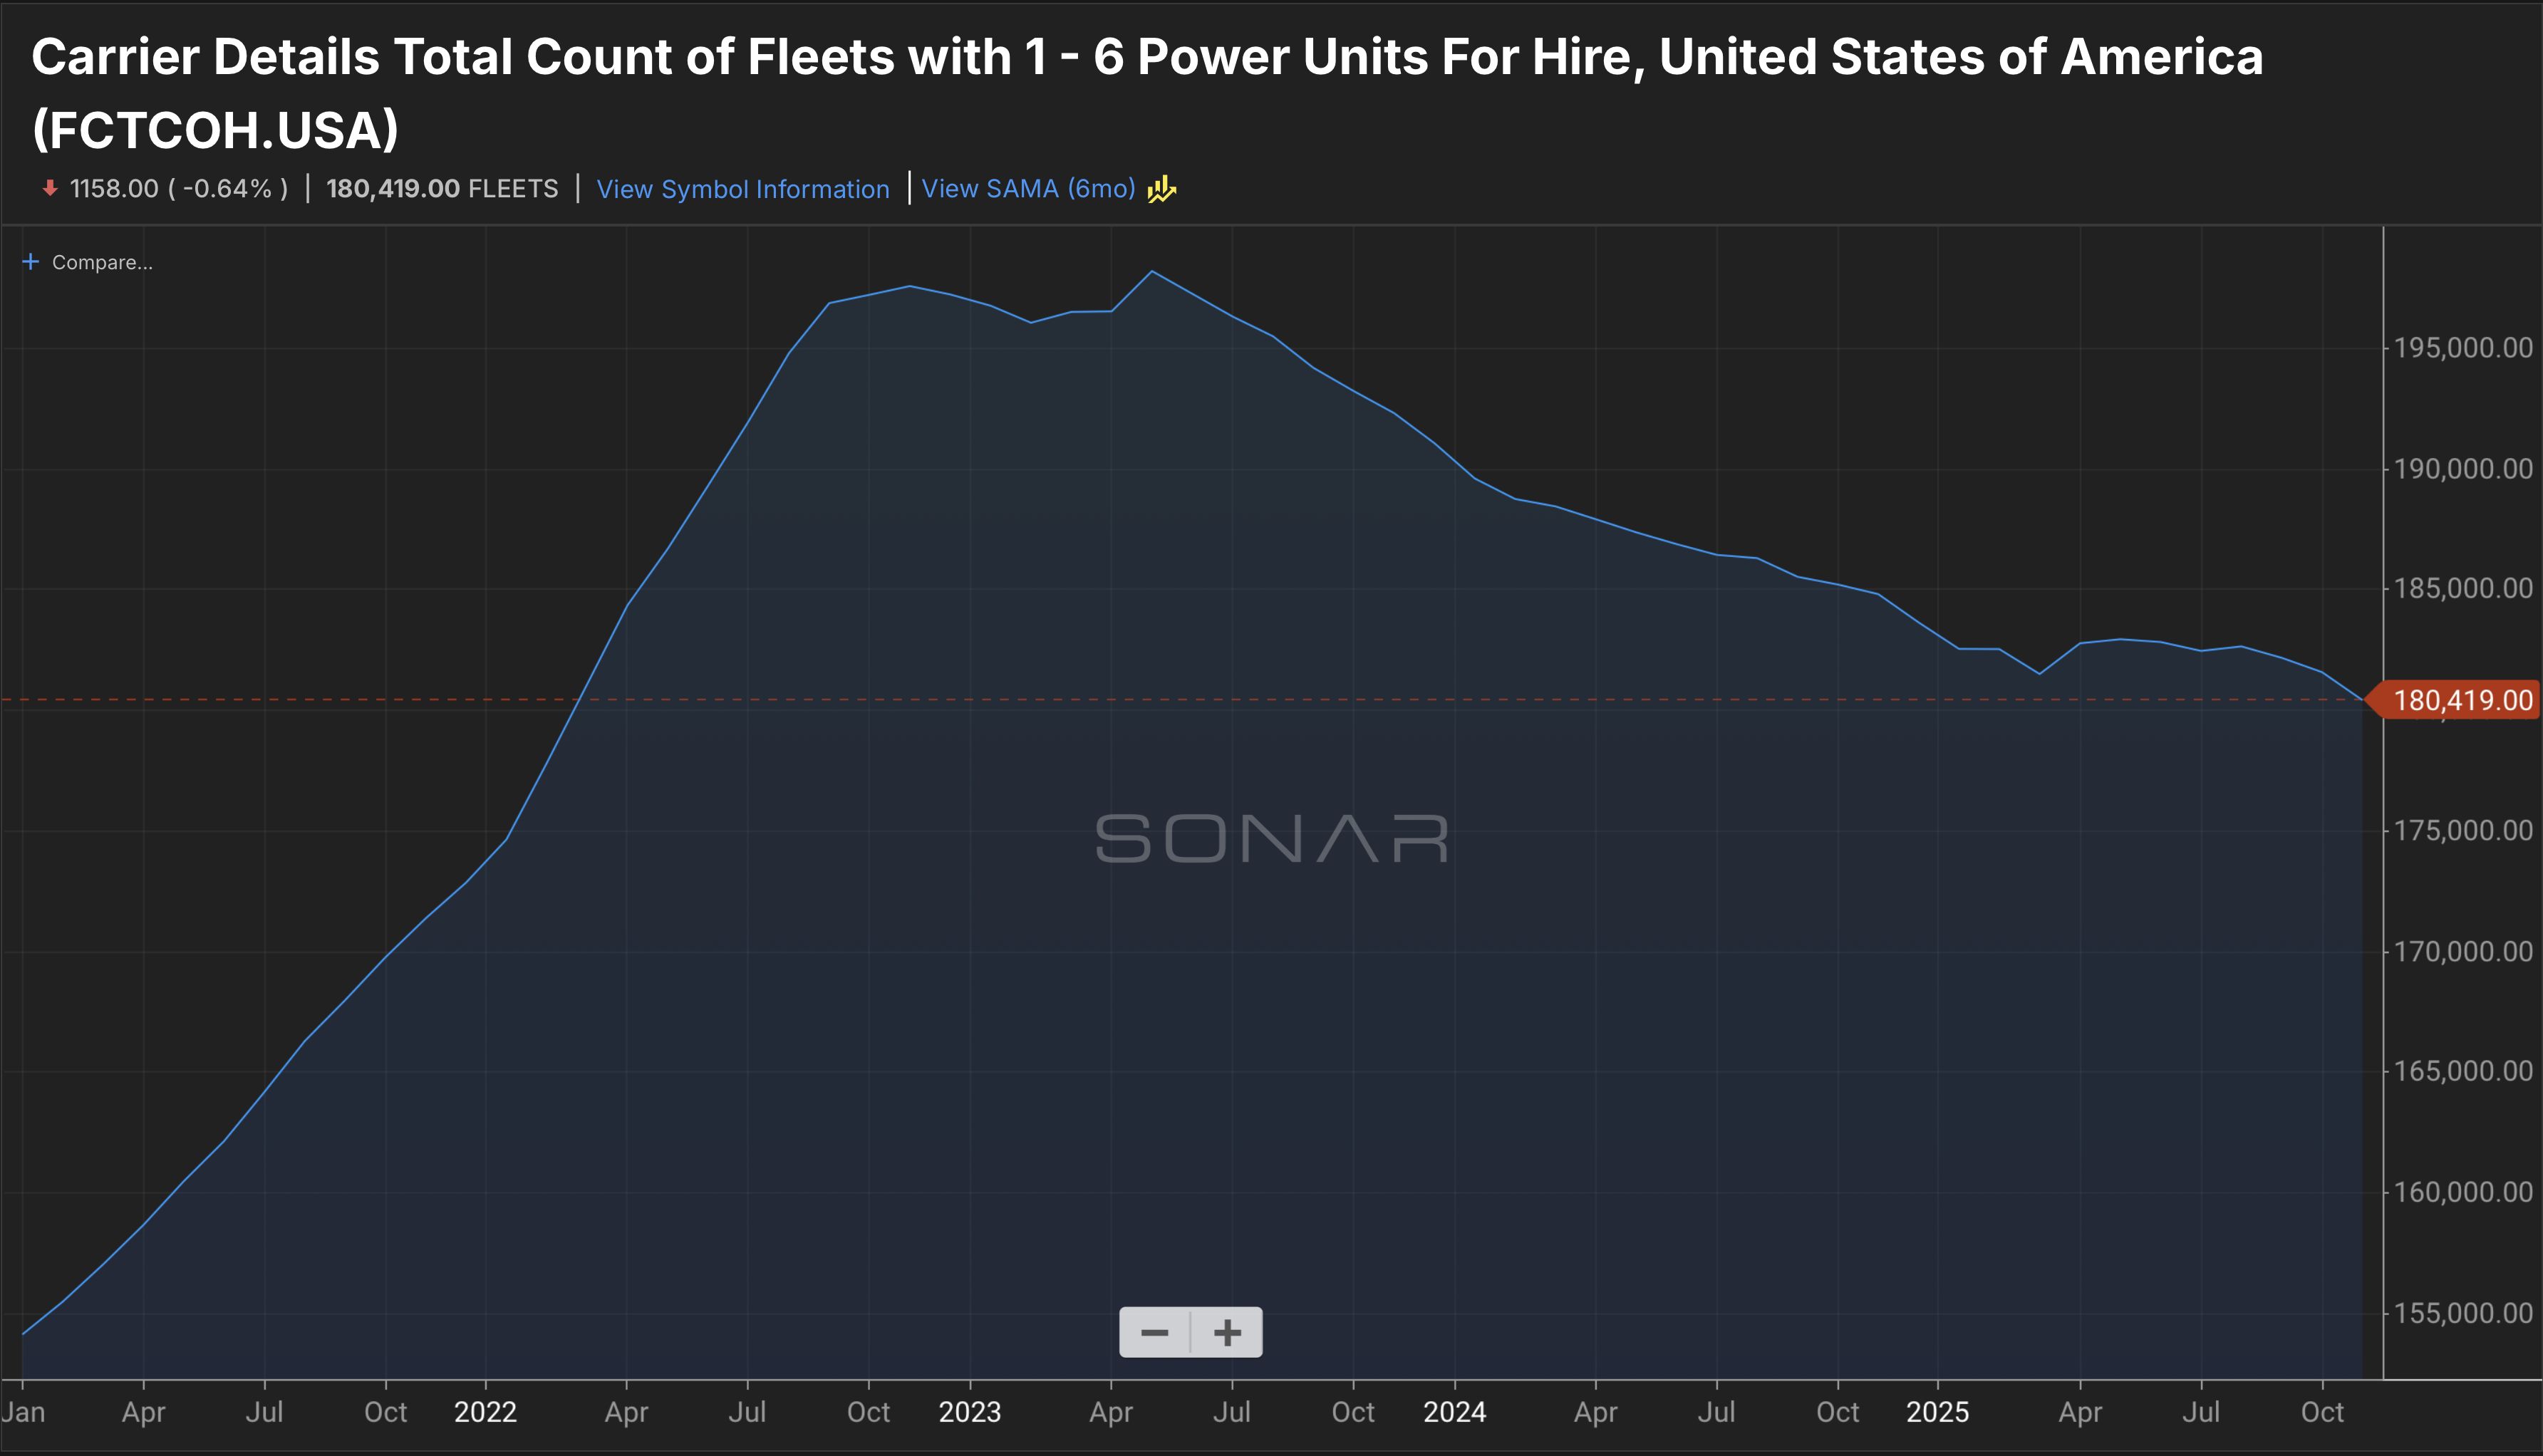This screenshot has height=1456, width=2543.
Task: Select the 2022 label on time axis
Action: (x=485, y=1412)
